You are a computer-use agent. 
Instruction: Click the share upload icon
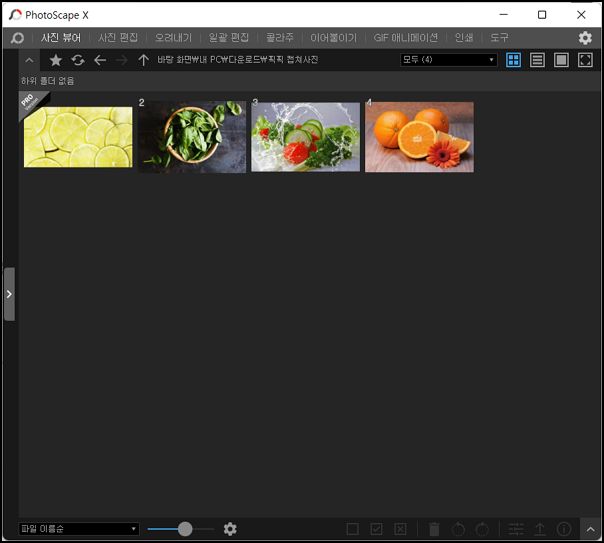(540, 529)
